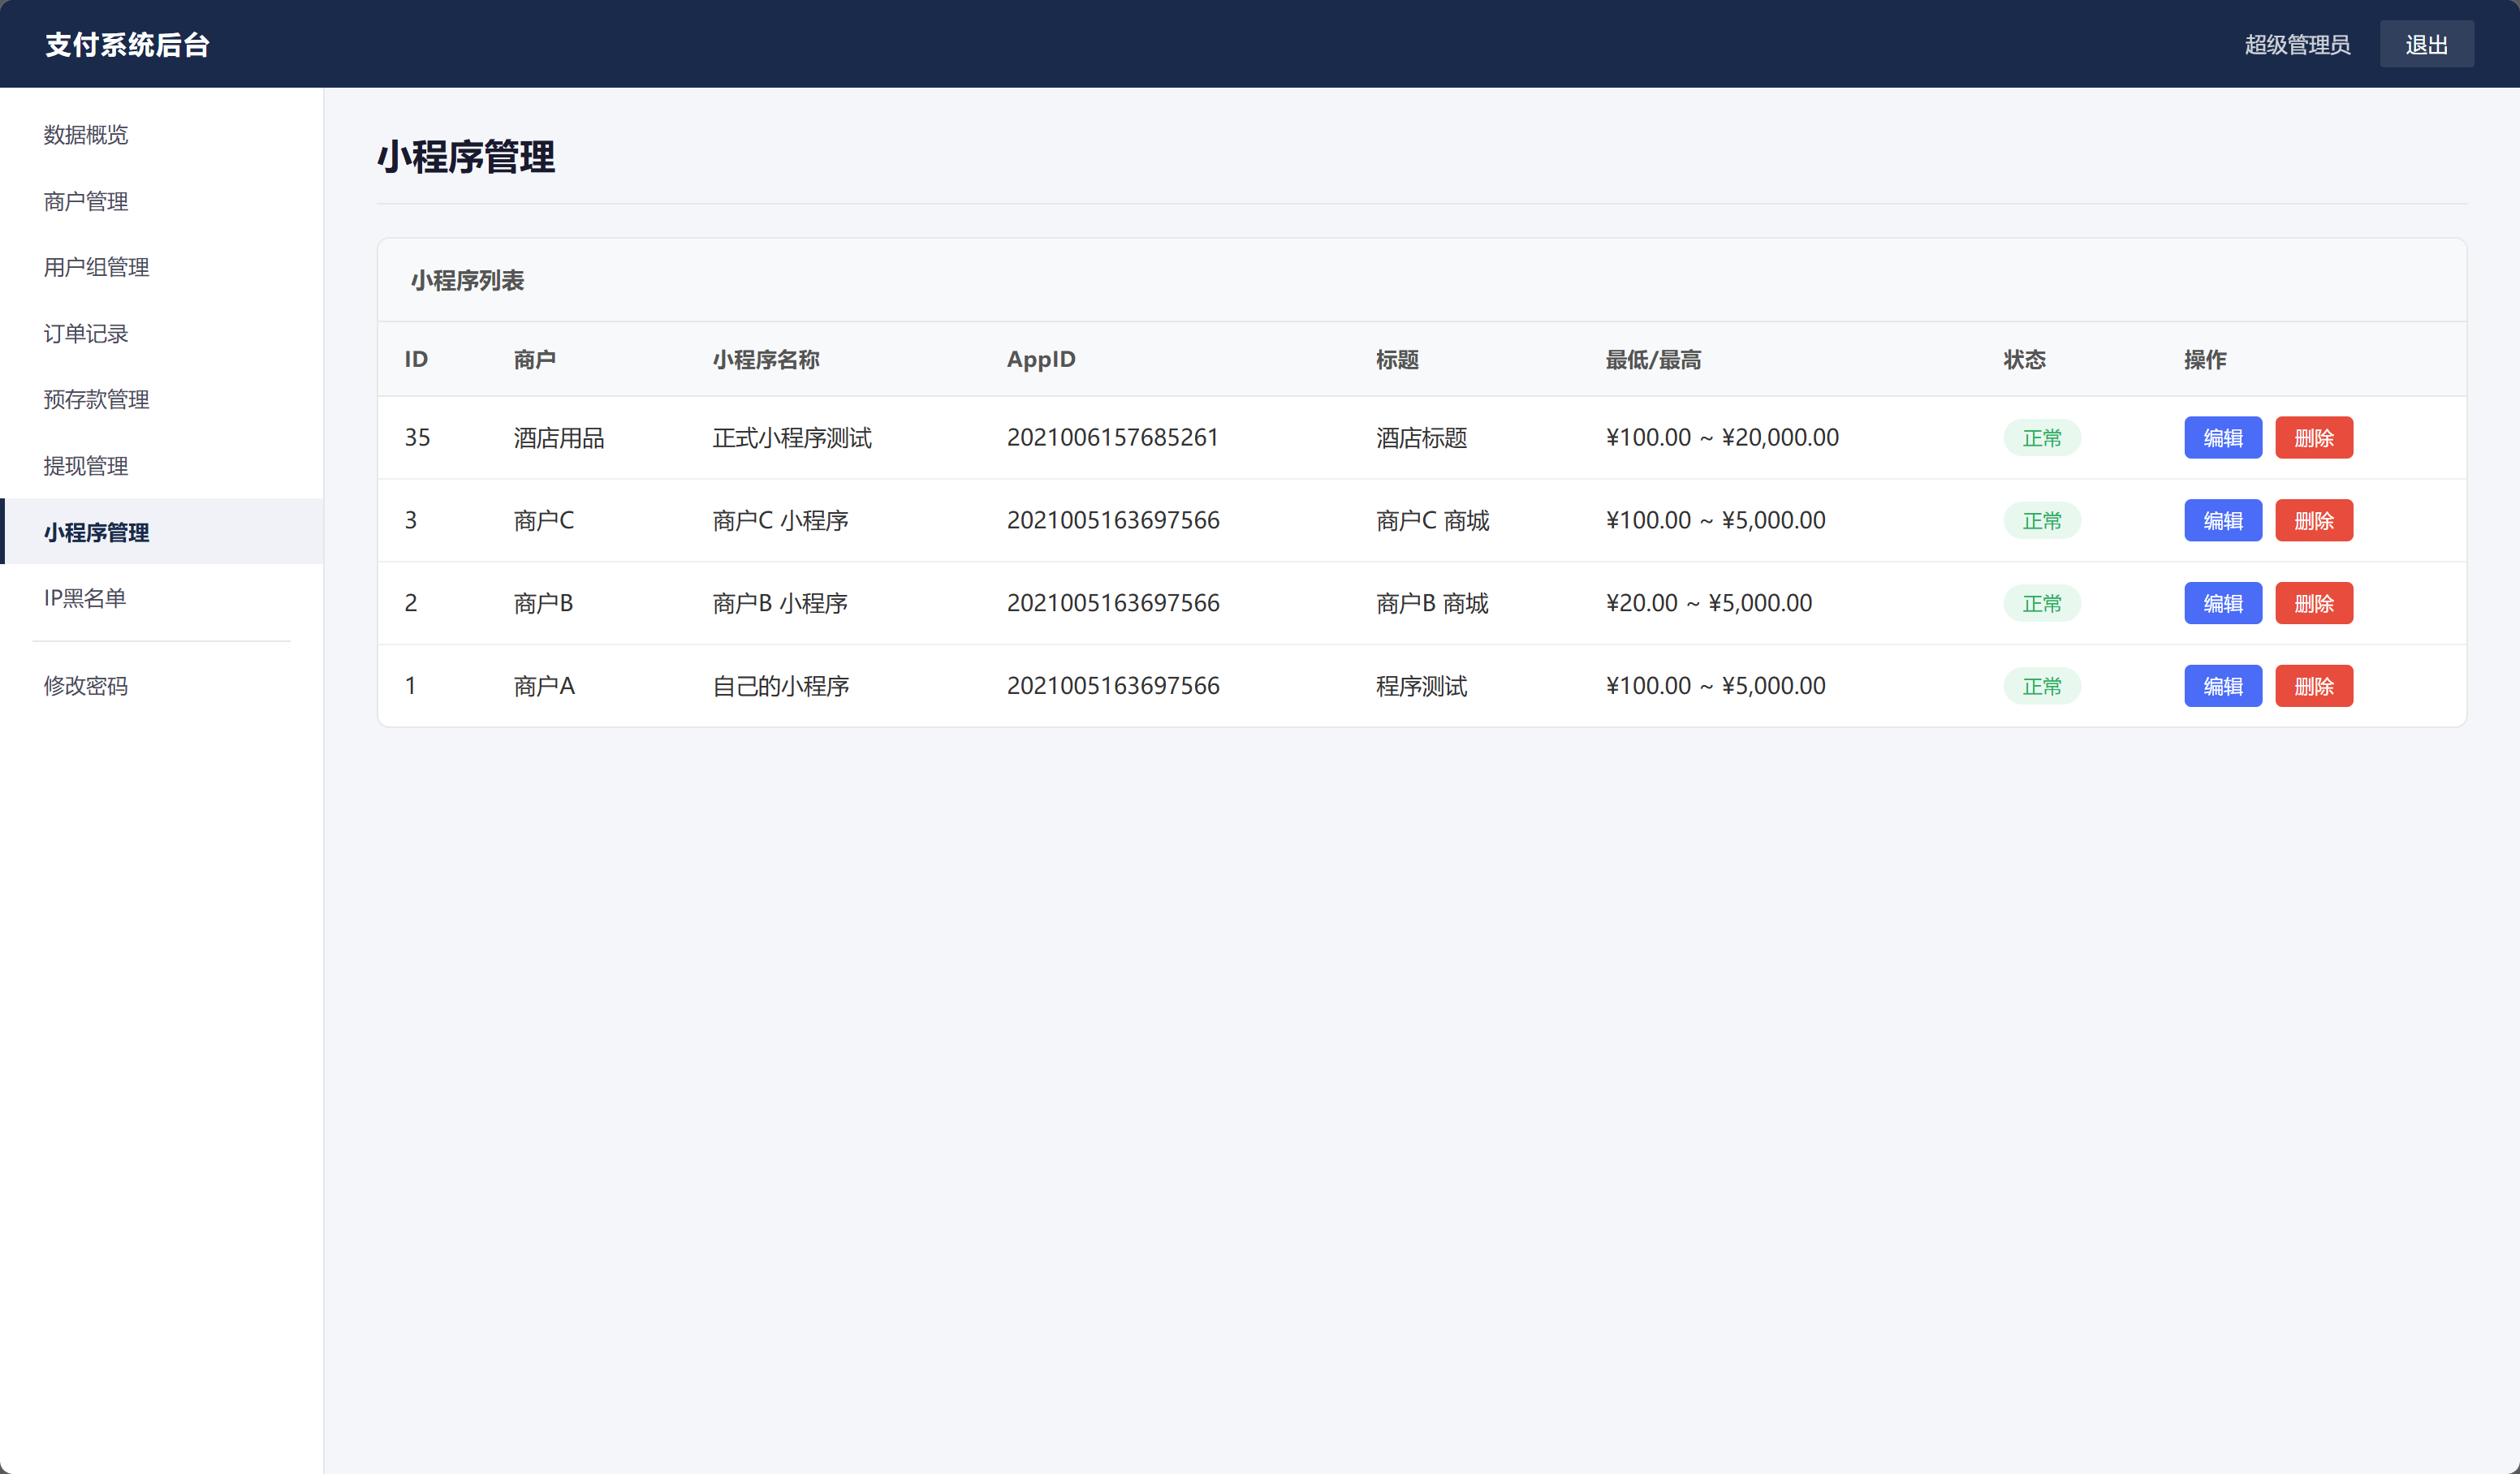Open 用户组管理 sidebar item
The image size is (2520, 1474).
pyautogui.click(x=161, y=267)
